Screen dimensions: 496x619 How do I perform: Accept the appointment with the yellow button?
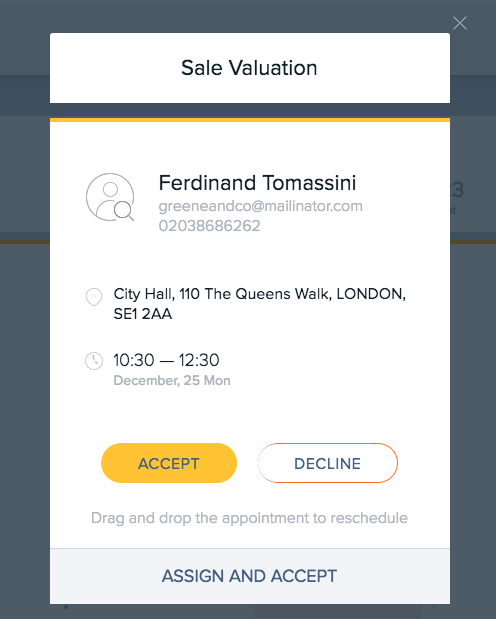[169, 463]
